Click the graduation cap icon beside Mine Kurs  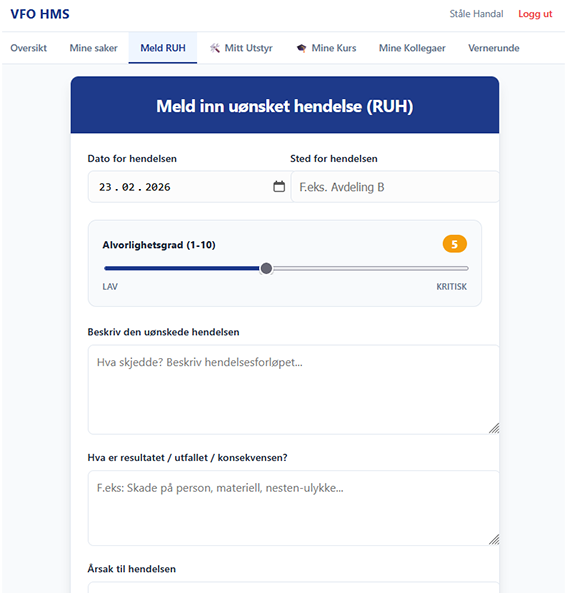pyautogui.click(x=301, y=48)
